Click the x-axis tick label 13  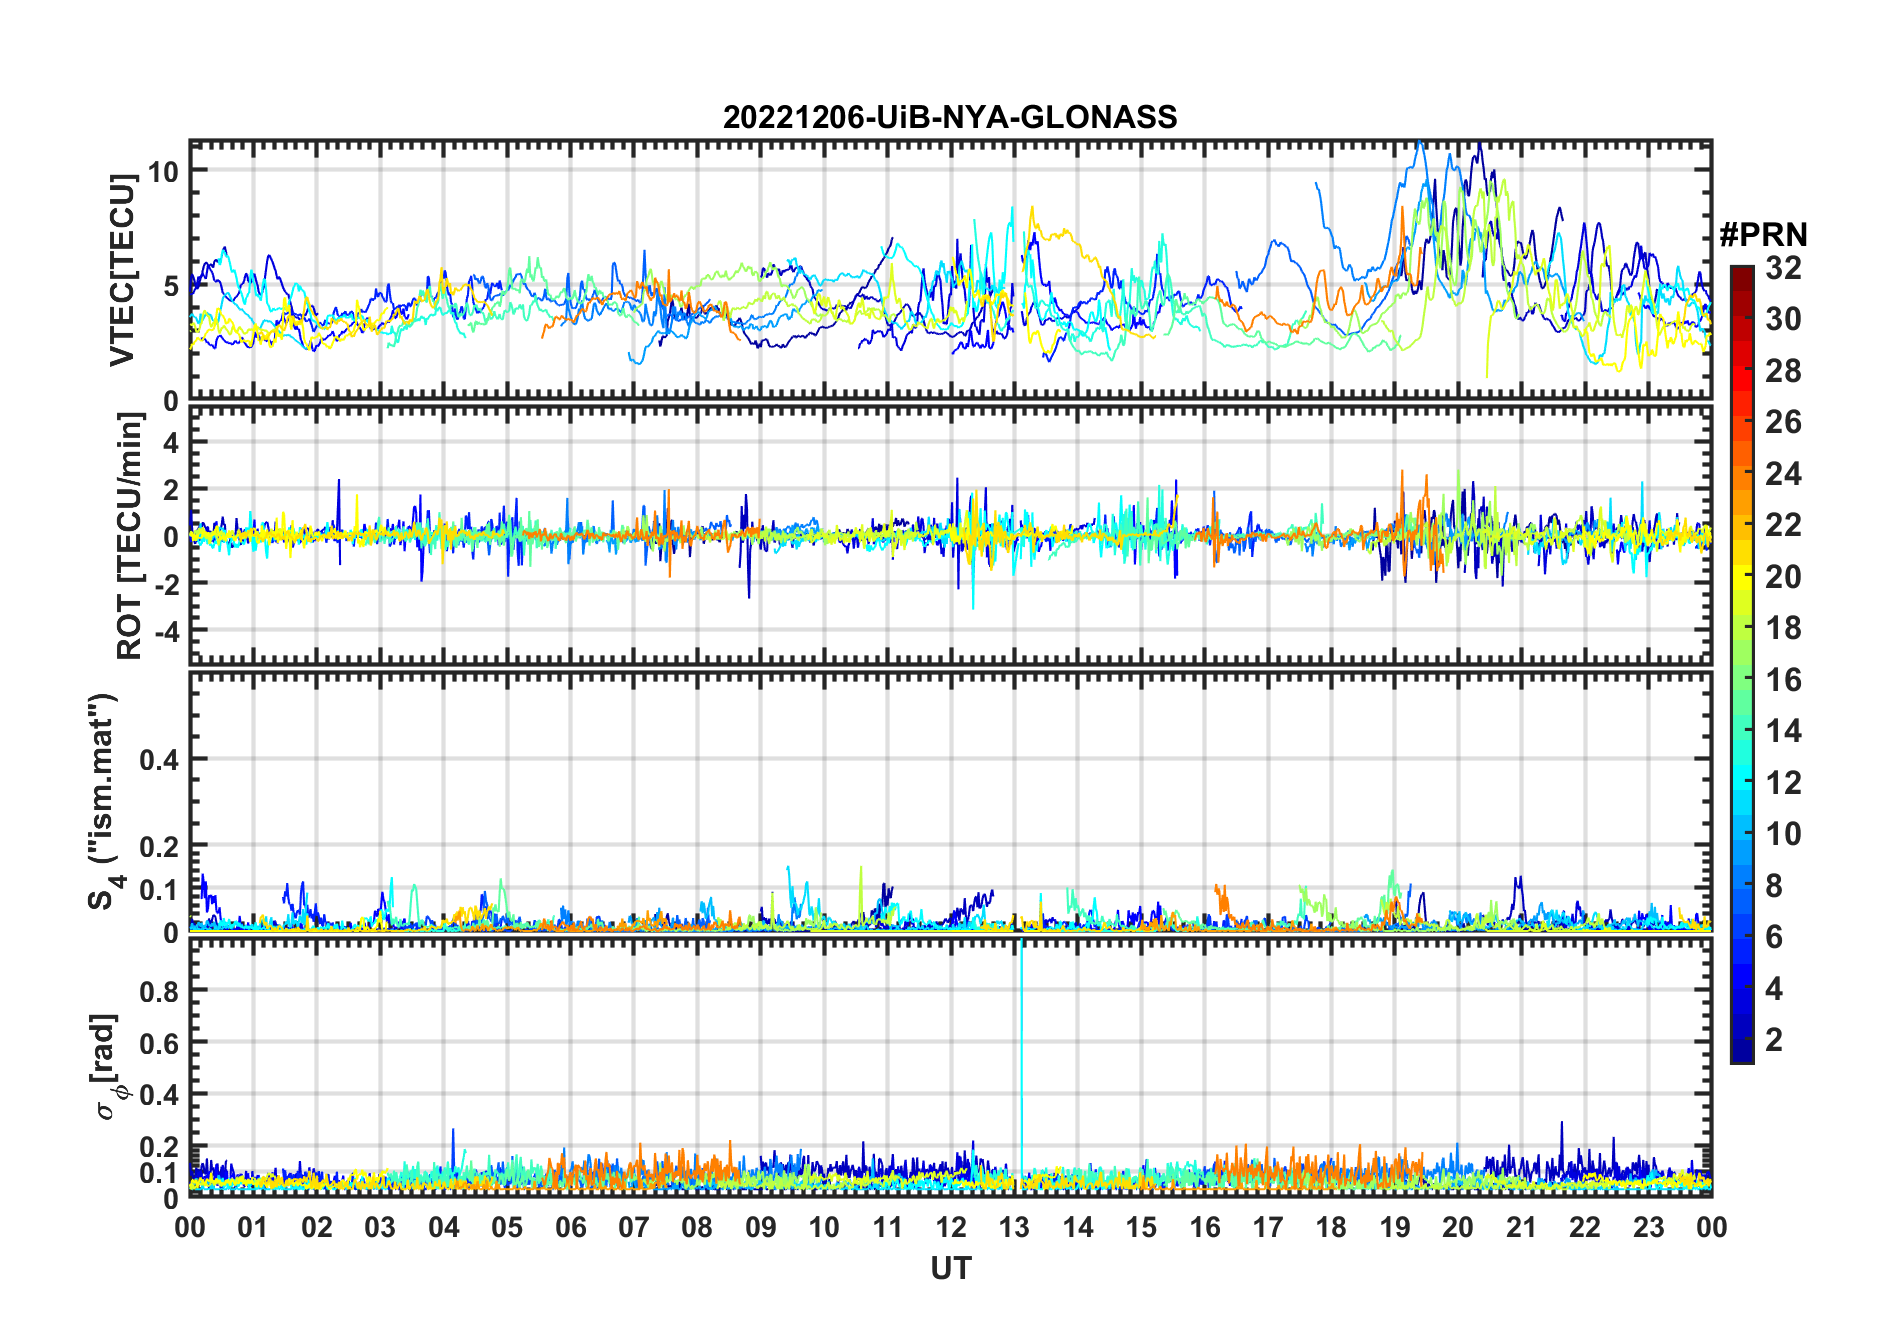point(1014,1227)
